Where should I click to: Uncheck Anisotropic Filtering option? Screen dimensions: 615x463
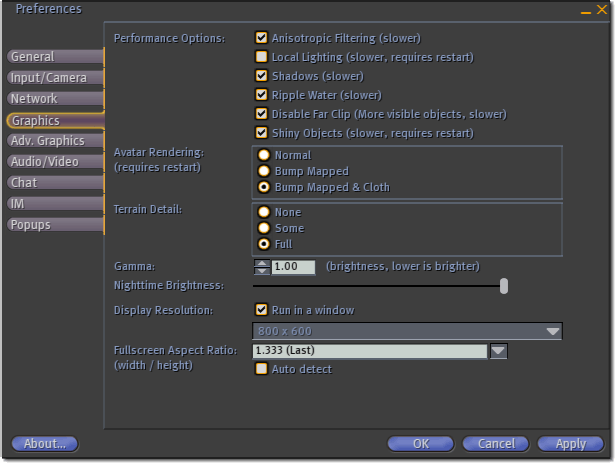coord(261,38)
